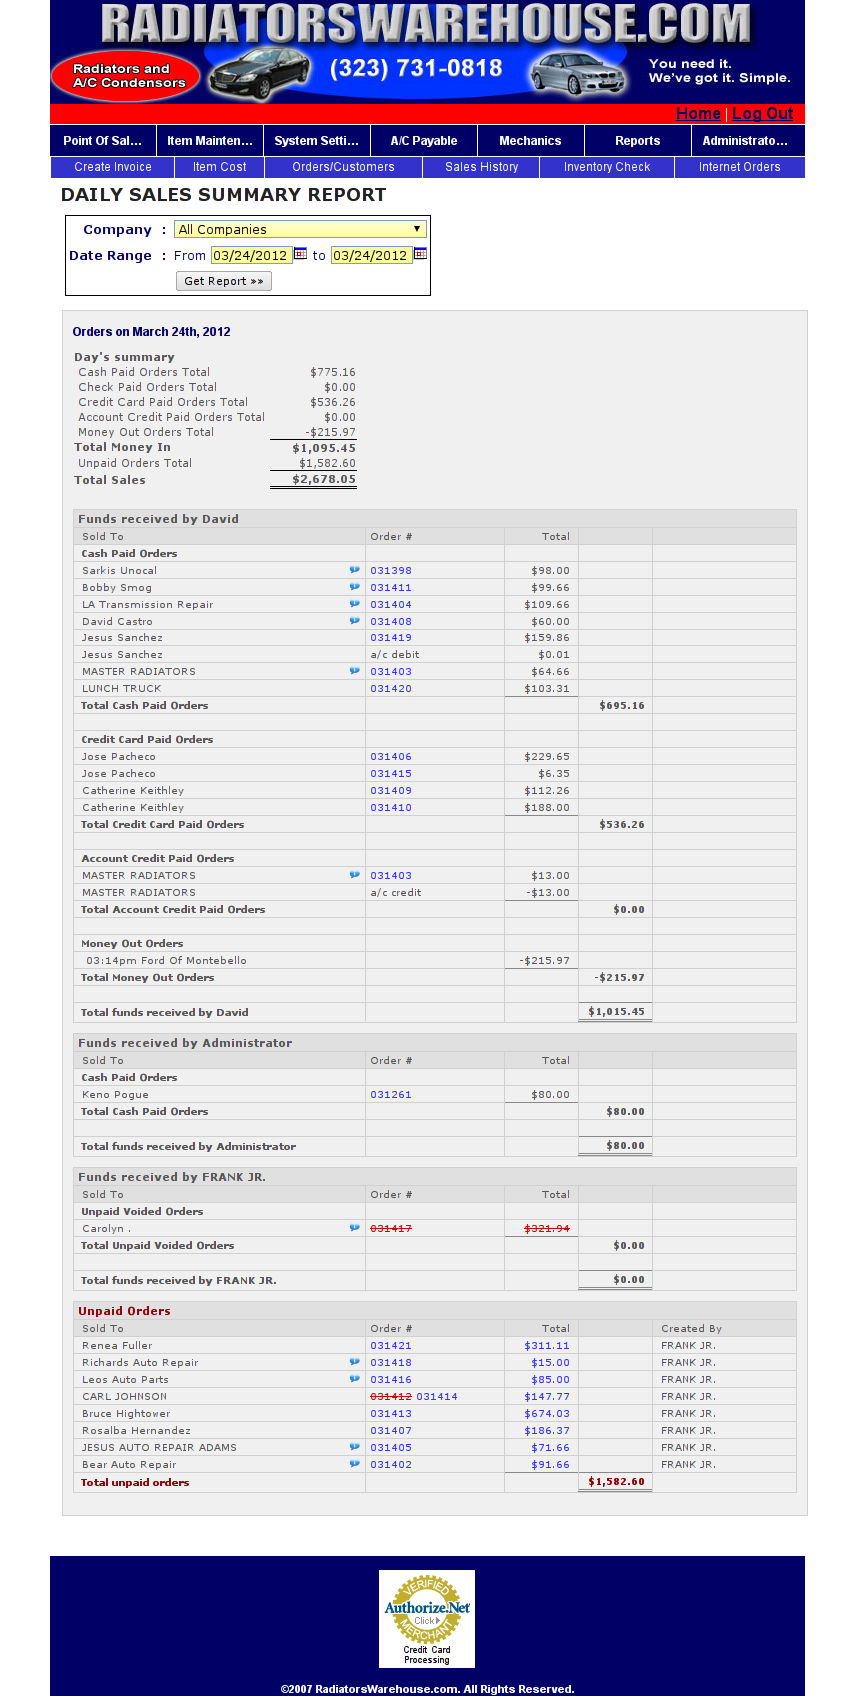Open order link 031404
This screenshot has height=1696, width=855.
point(391,605)
